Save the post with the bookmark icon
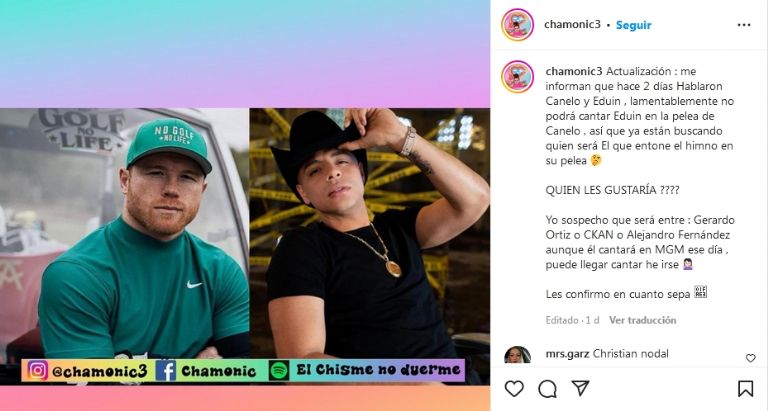This screenshot has height=411, width=768. point(745,388)
